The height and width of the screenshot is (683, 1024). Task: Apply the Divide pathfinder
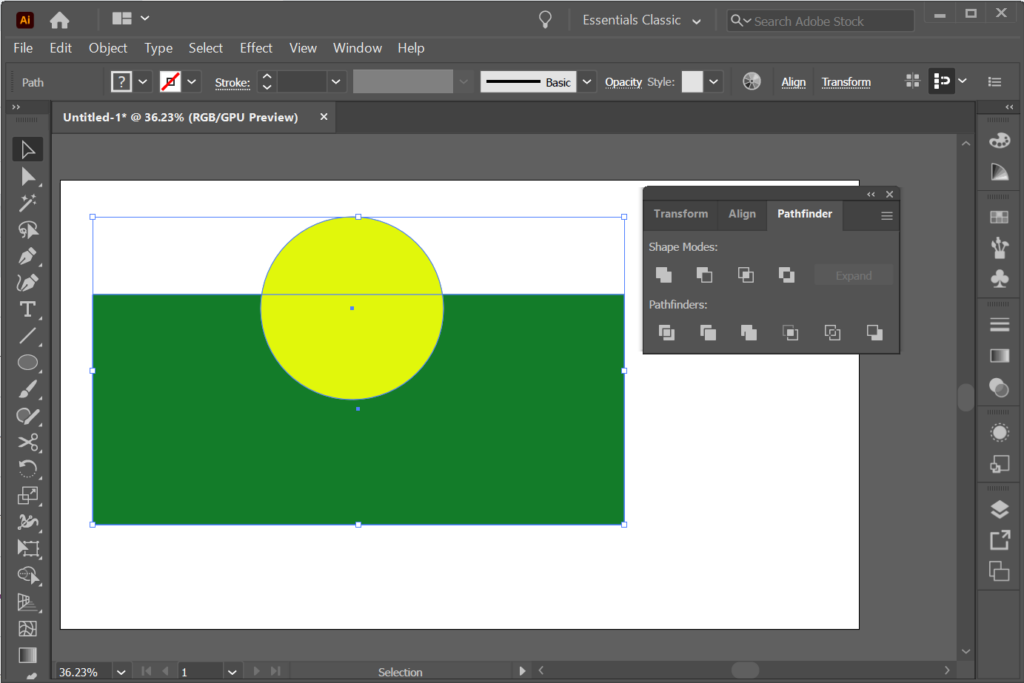666,333
